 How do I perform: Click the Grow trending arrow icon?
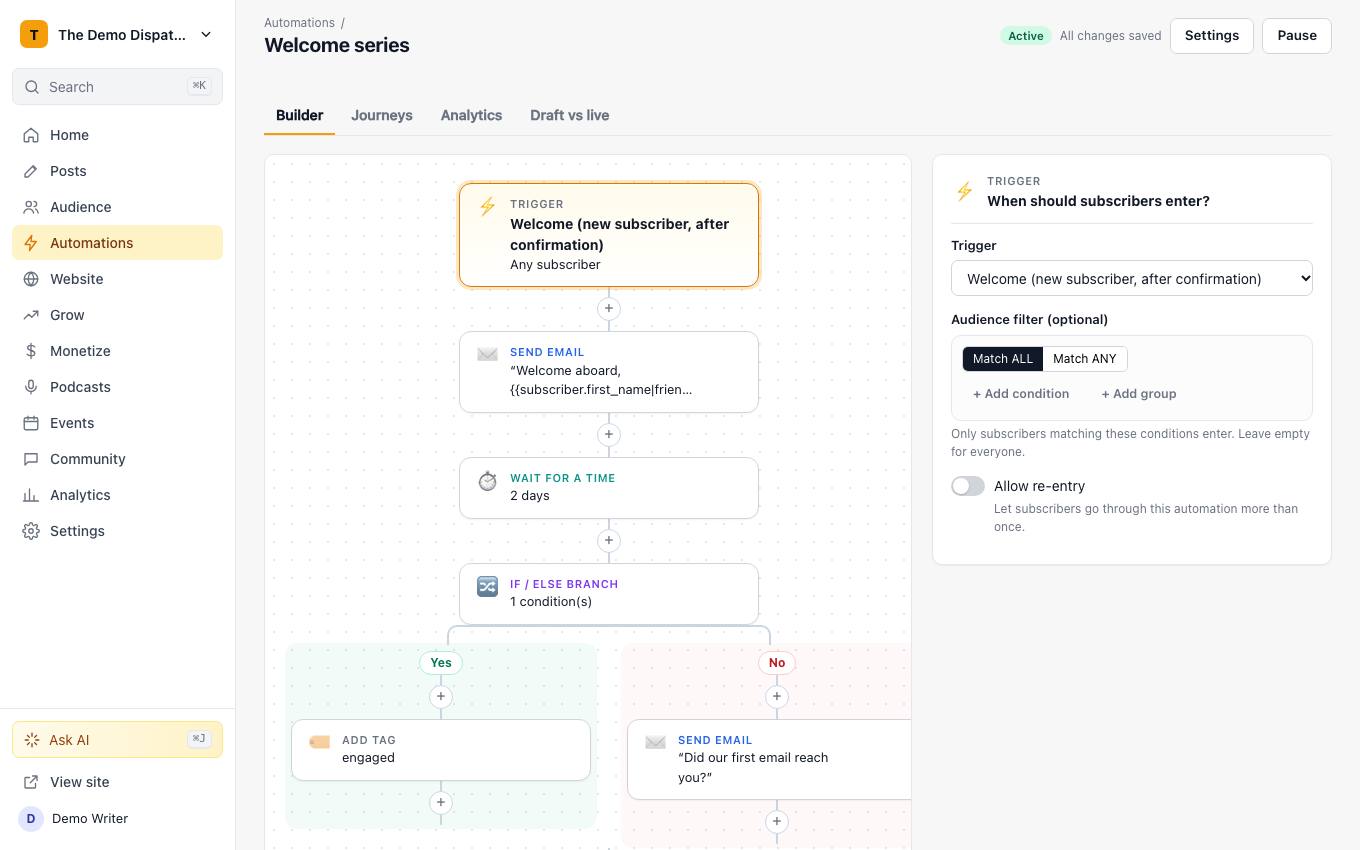31,315
